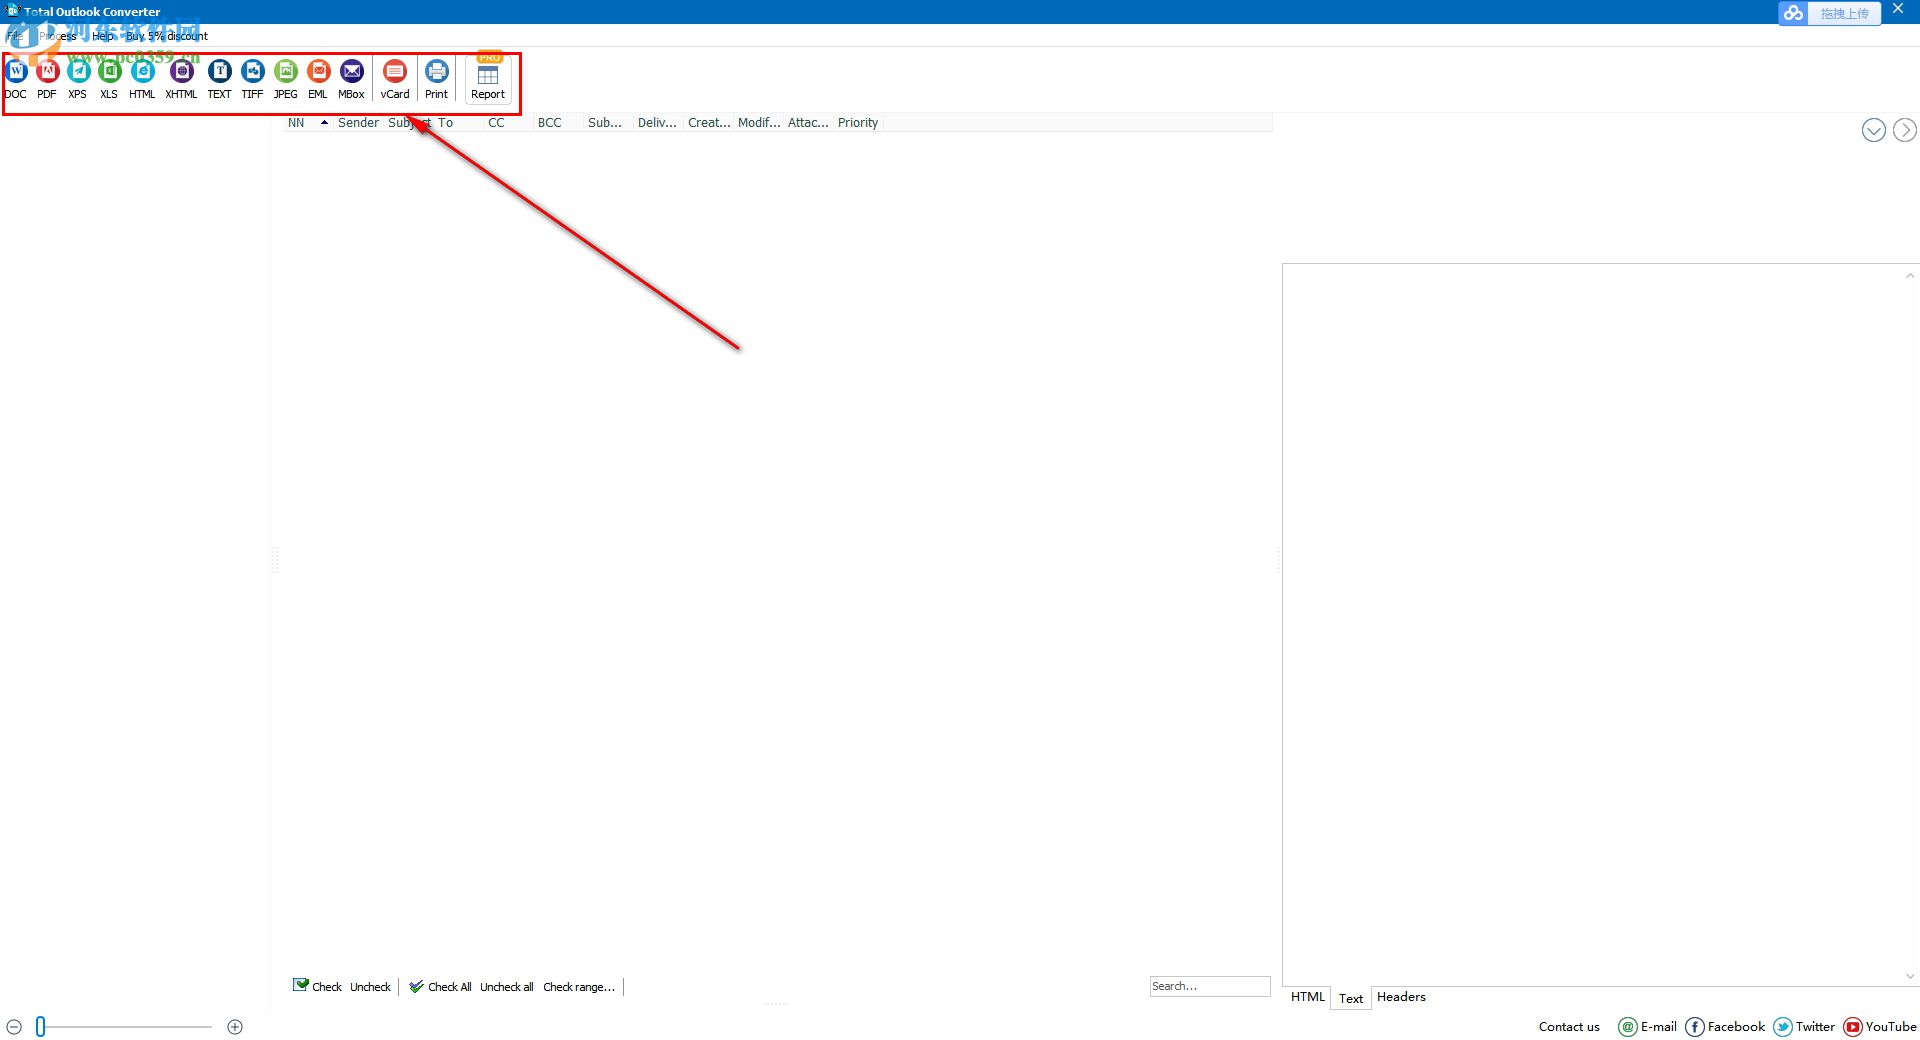Open the Check range dialog
Image resolution: width=1920 pixels, height=1040 pixels.
pos(578,987)
